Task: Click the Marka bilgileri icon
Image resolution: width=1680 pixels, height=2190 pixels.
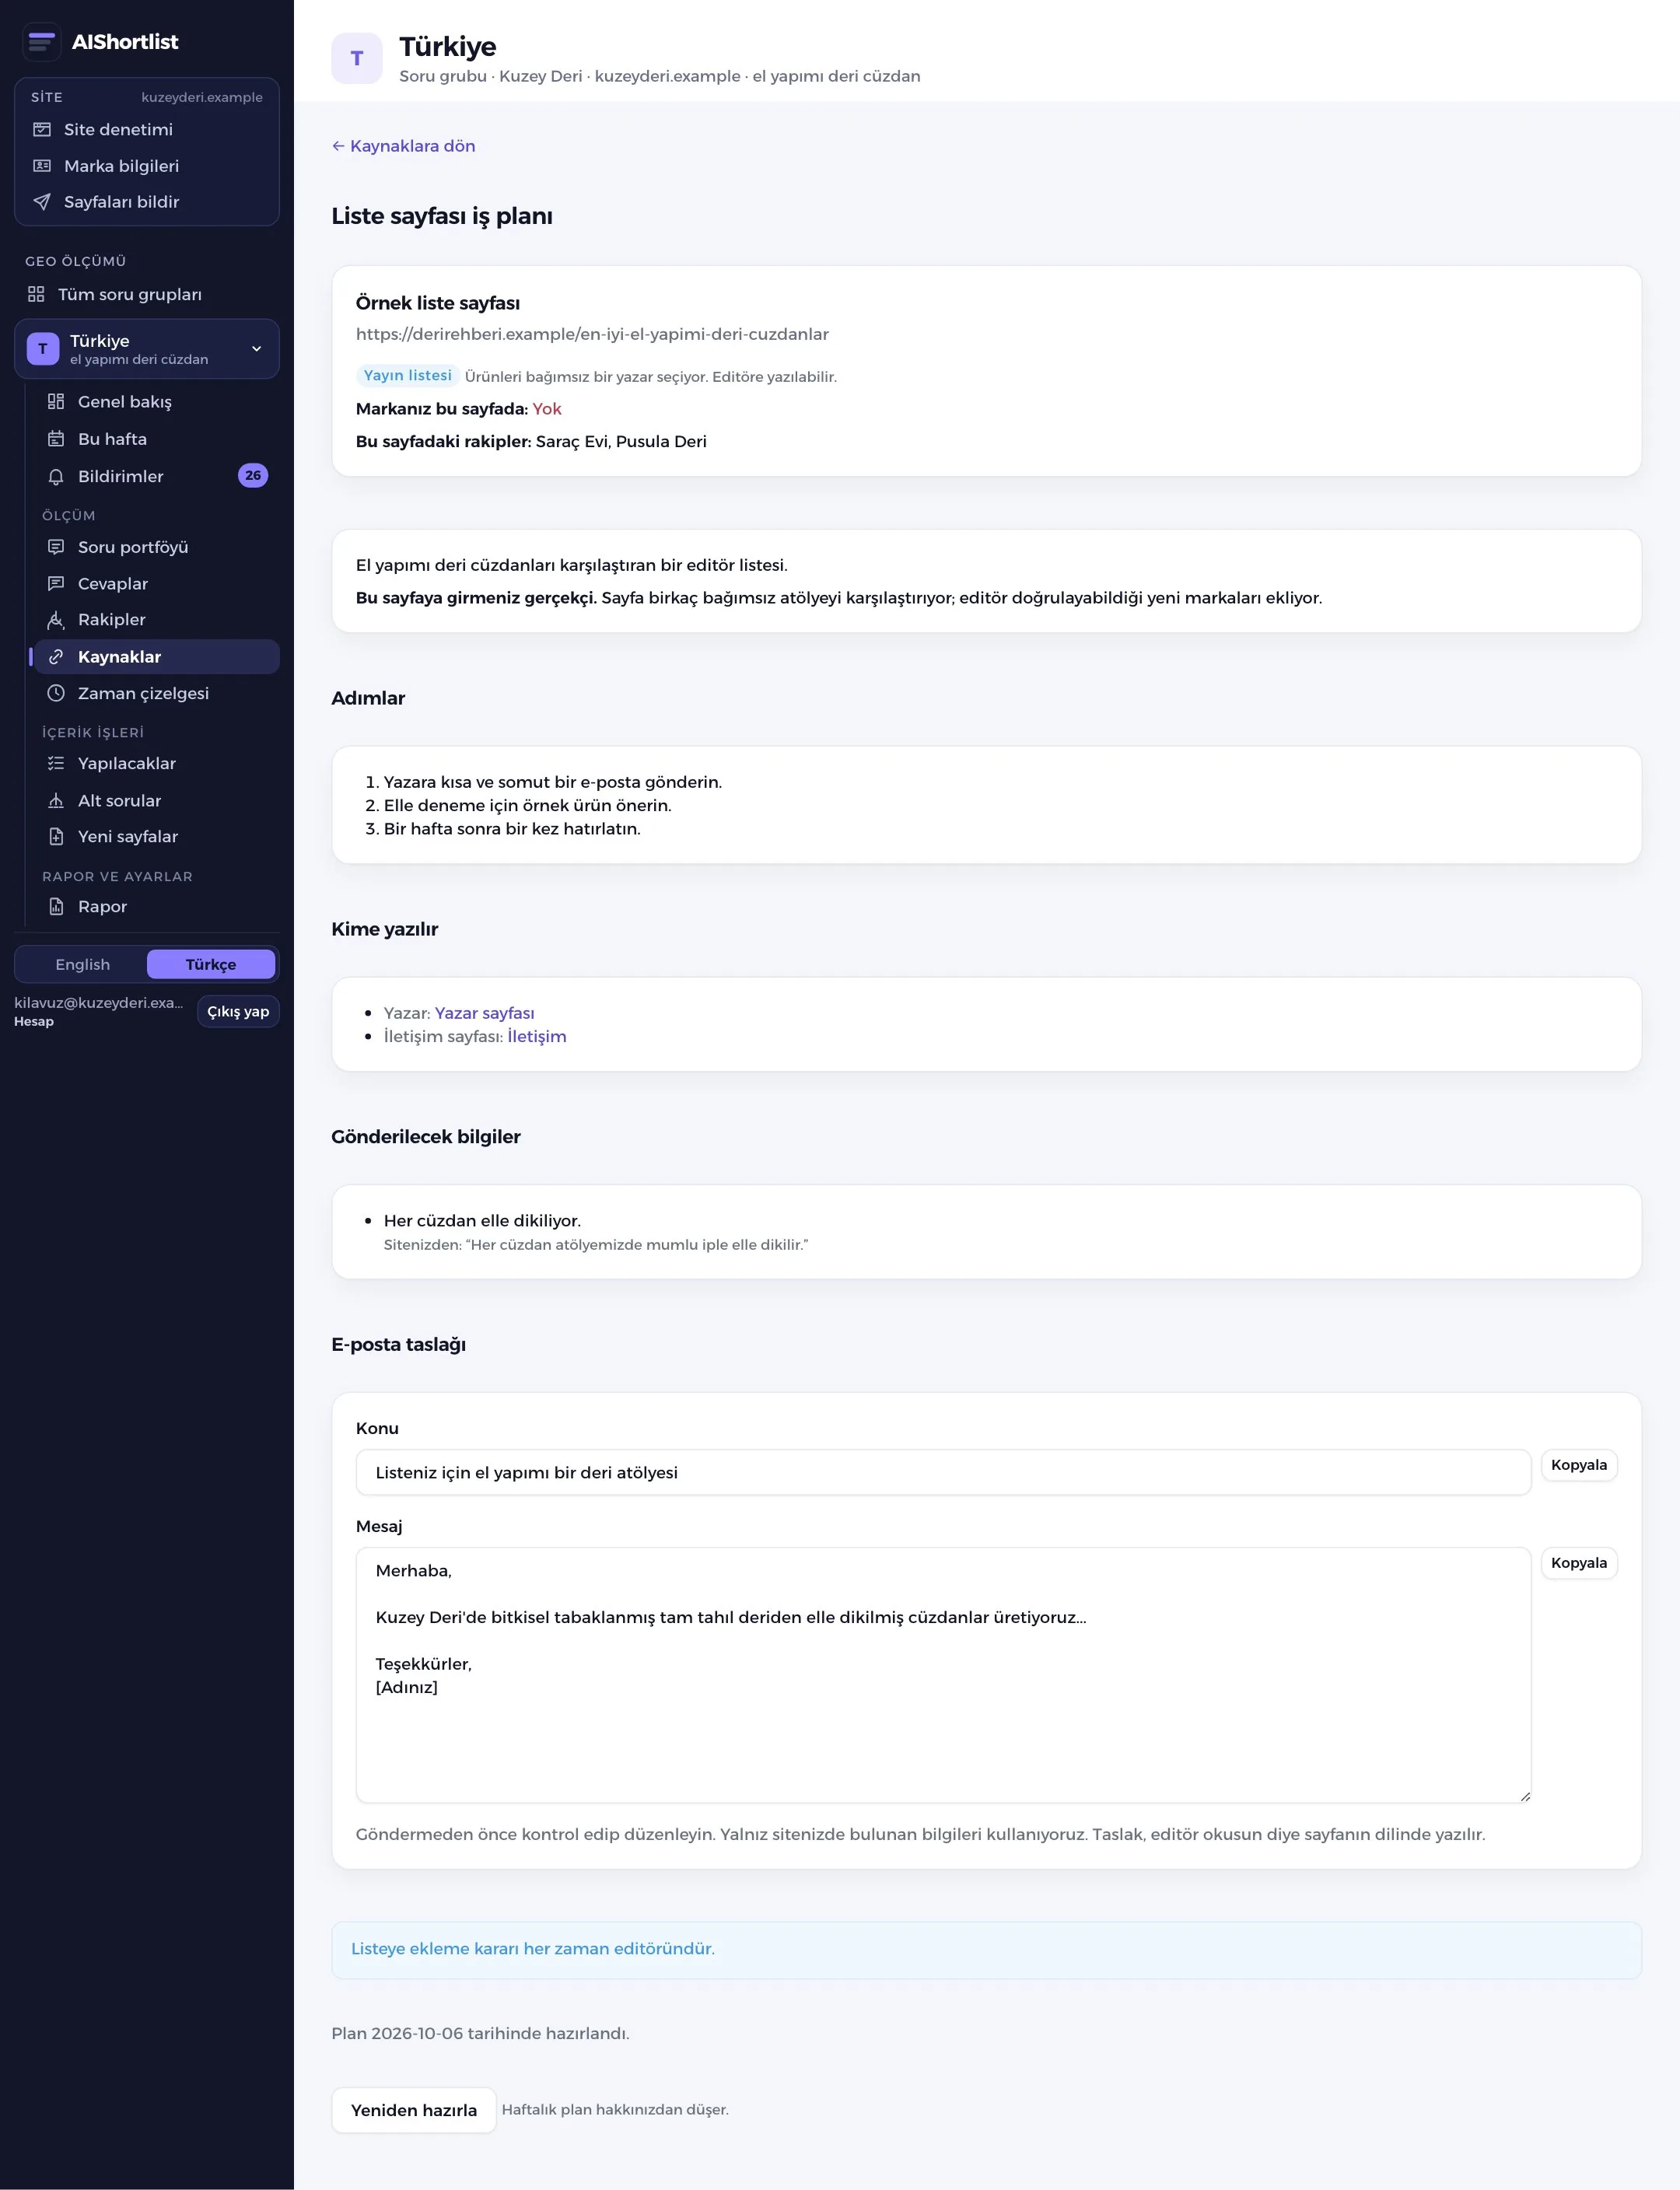Action: (42, 166)
